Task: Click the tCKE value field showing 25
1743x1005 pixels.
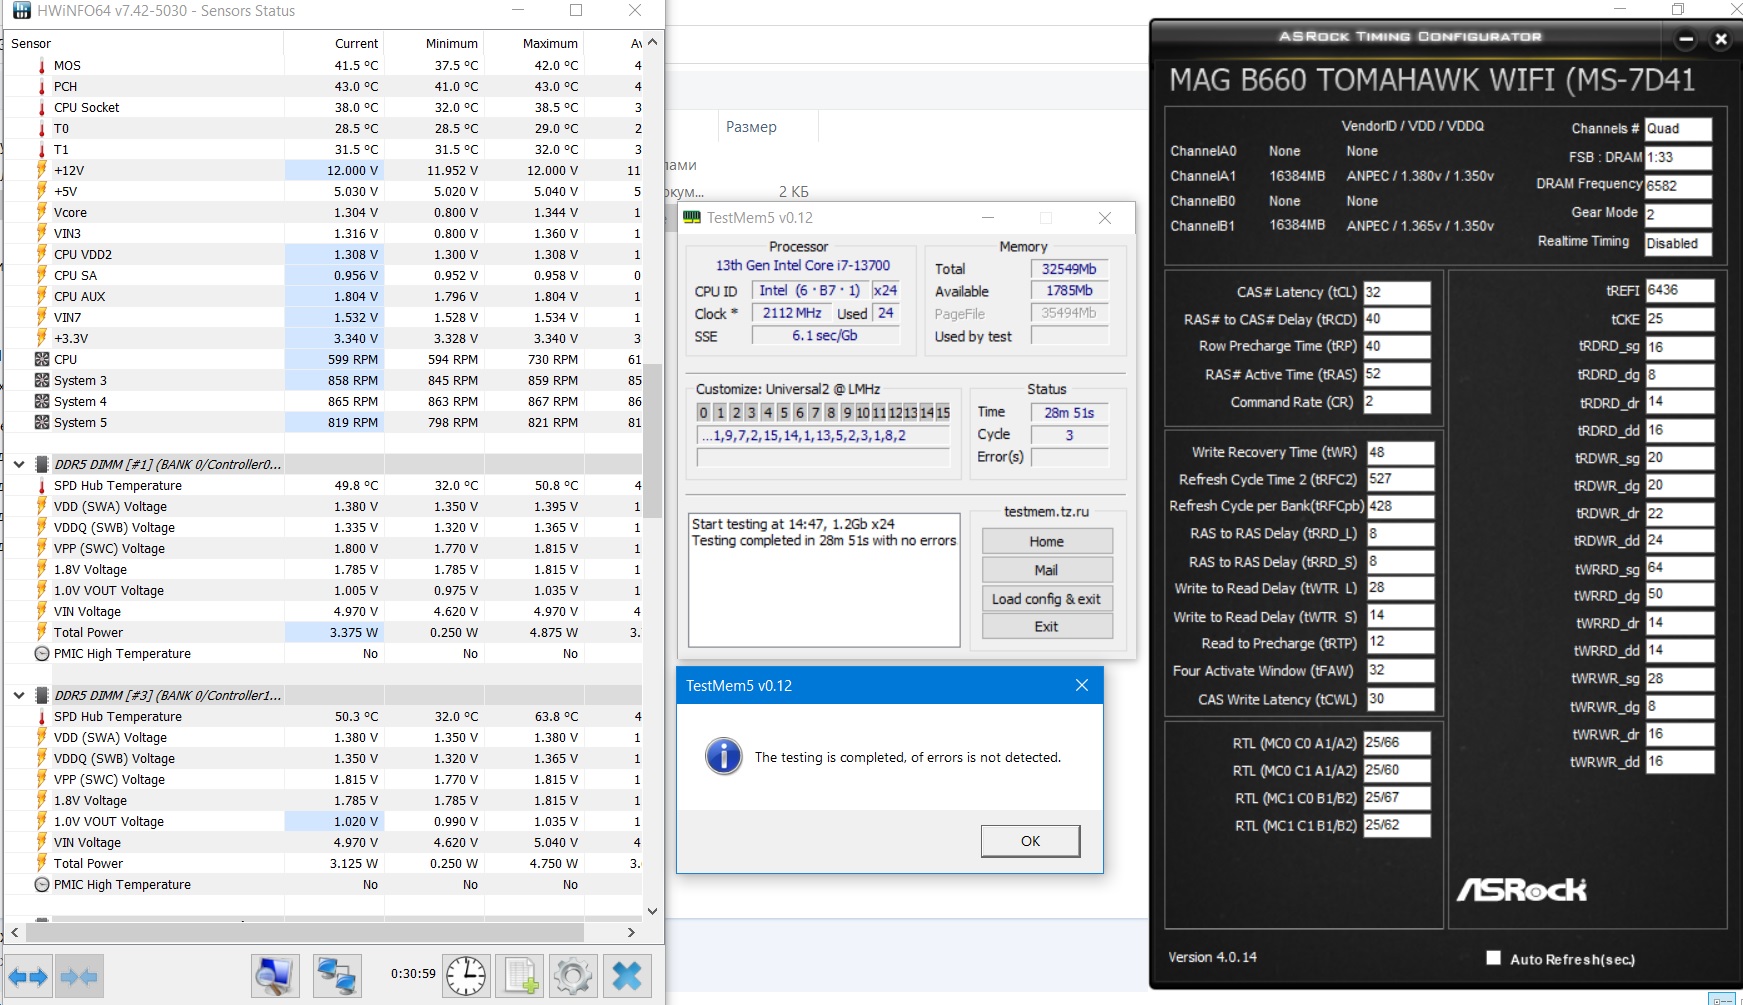Action: click(1680, 319)
